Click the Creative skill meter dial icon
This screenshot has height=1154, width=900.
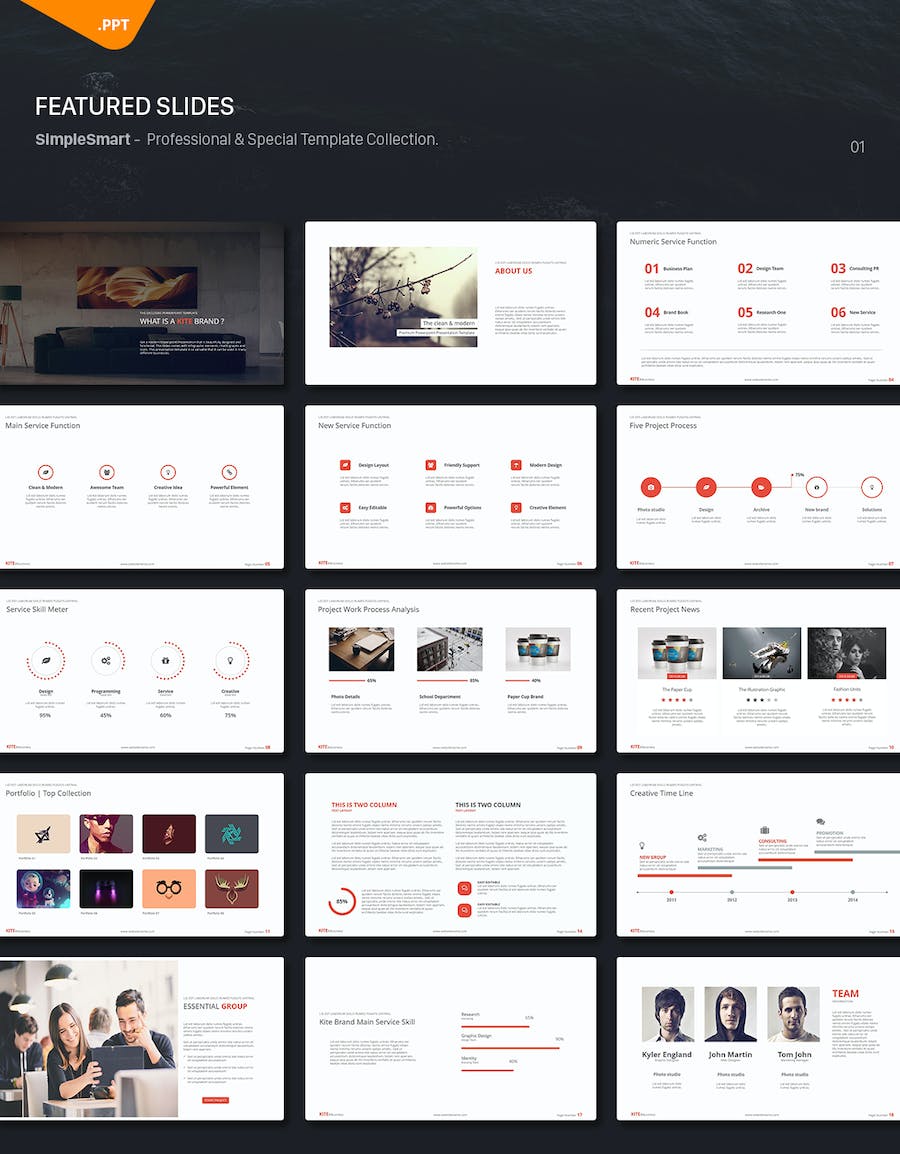[230, 660]
